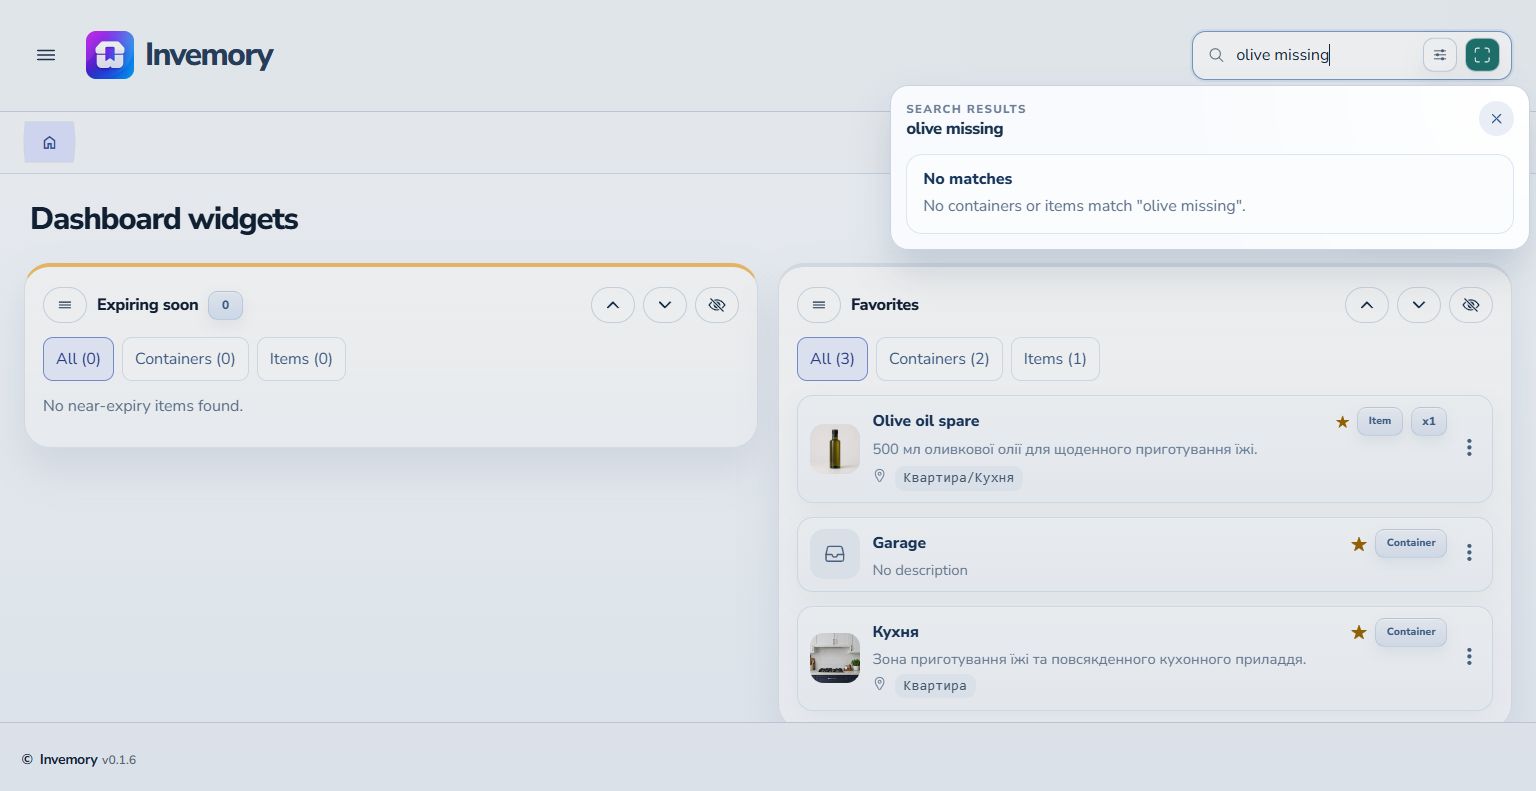Screen dimensions: 1536x791
Task: Click the Garage container icon
Action: (x=835, y=554)
